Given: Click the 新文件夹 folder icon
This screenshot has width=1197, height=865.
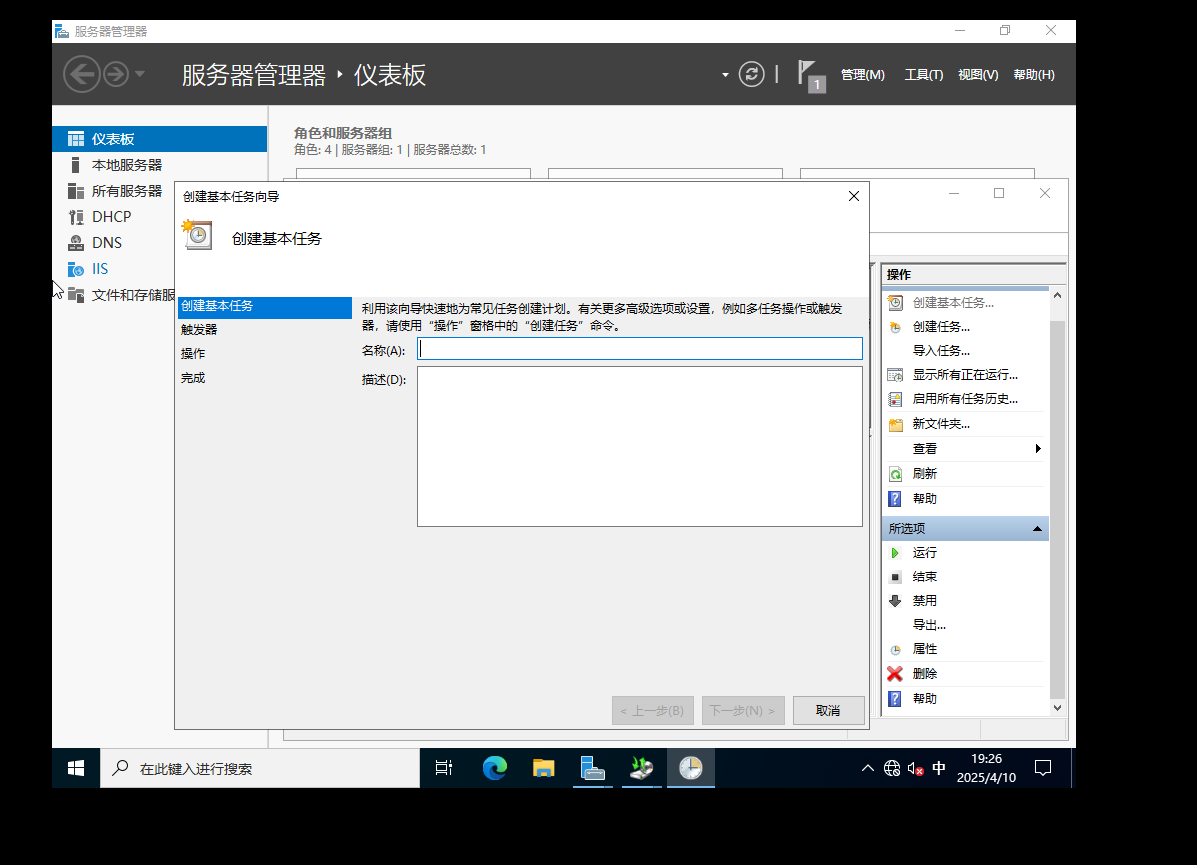Looking at the screenshot, I should tap(895, 424).
